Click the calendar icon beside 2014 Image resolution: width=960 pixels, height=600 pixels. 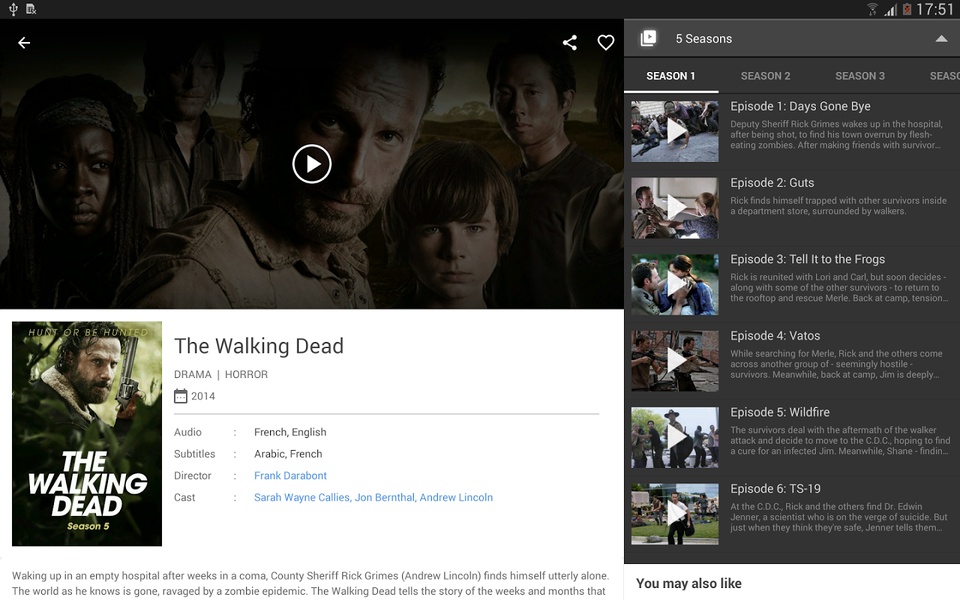(x=181, y=396)
